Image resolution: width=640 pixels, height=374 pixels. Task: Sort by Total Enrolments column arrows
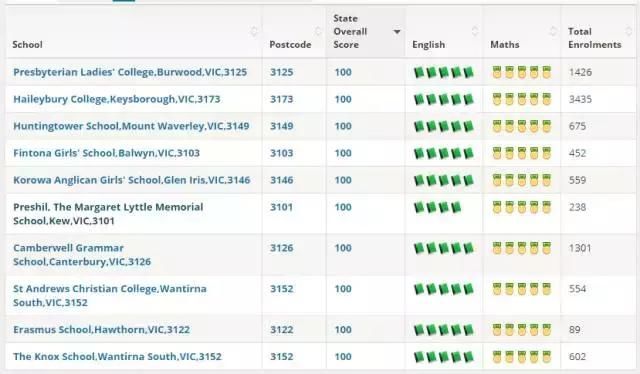629,31
